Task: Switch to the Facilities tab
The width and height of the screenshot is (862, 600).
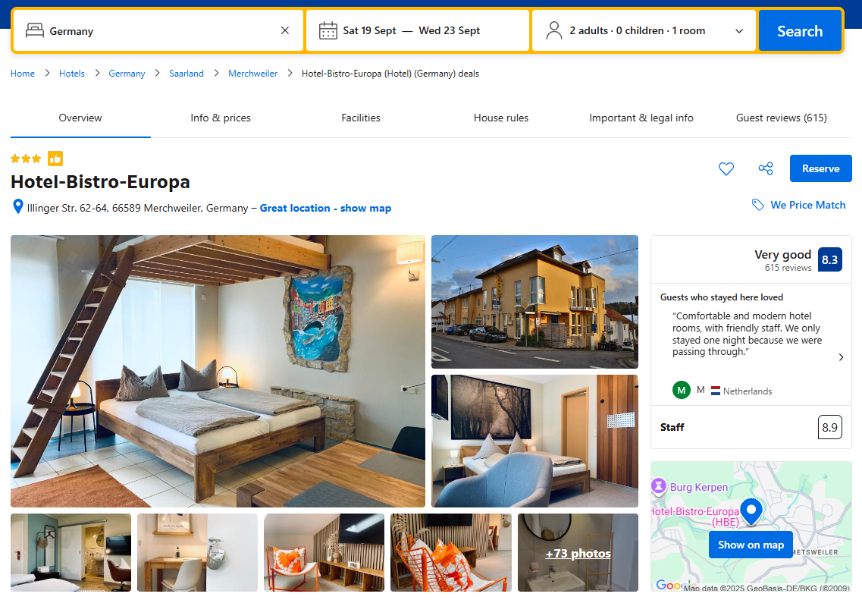Action: pos(361,118)
